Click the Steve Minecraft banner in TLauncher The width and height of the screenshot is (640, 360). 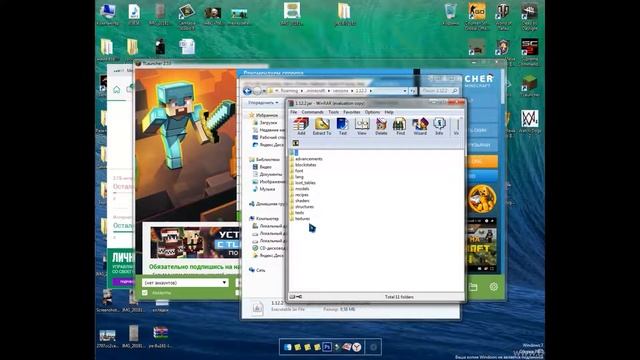click(x=187, y=145)
